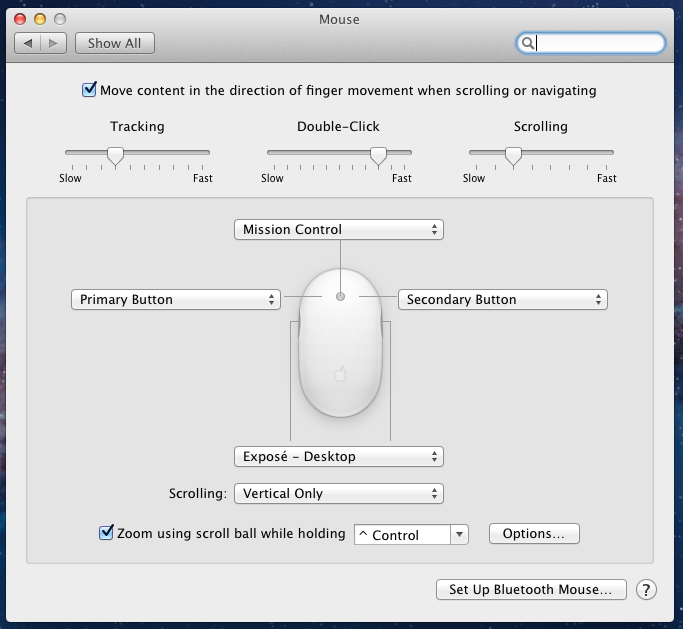This screenshot has width=683, height=629.
Task: Go forward with the right arrow button
Action: (x=53, y=43)
